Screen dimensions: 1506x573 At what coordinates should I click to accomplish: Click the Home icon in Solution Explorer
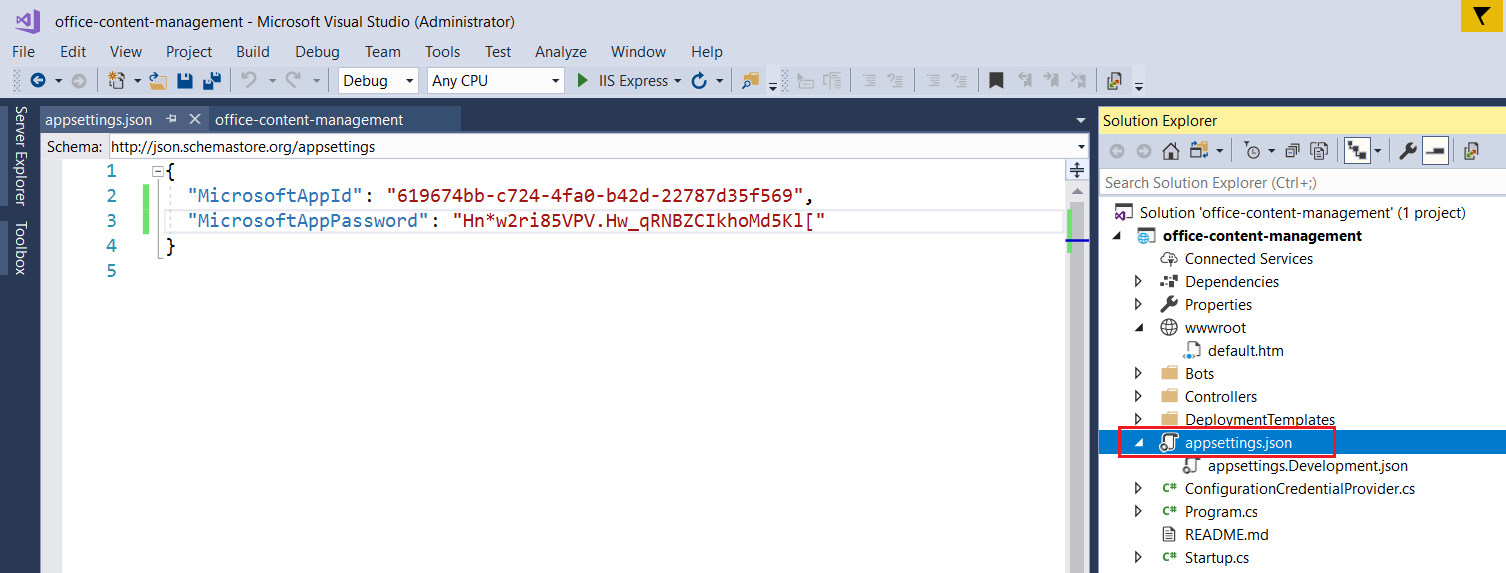pyautogui.click(x=1171, y=151)
